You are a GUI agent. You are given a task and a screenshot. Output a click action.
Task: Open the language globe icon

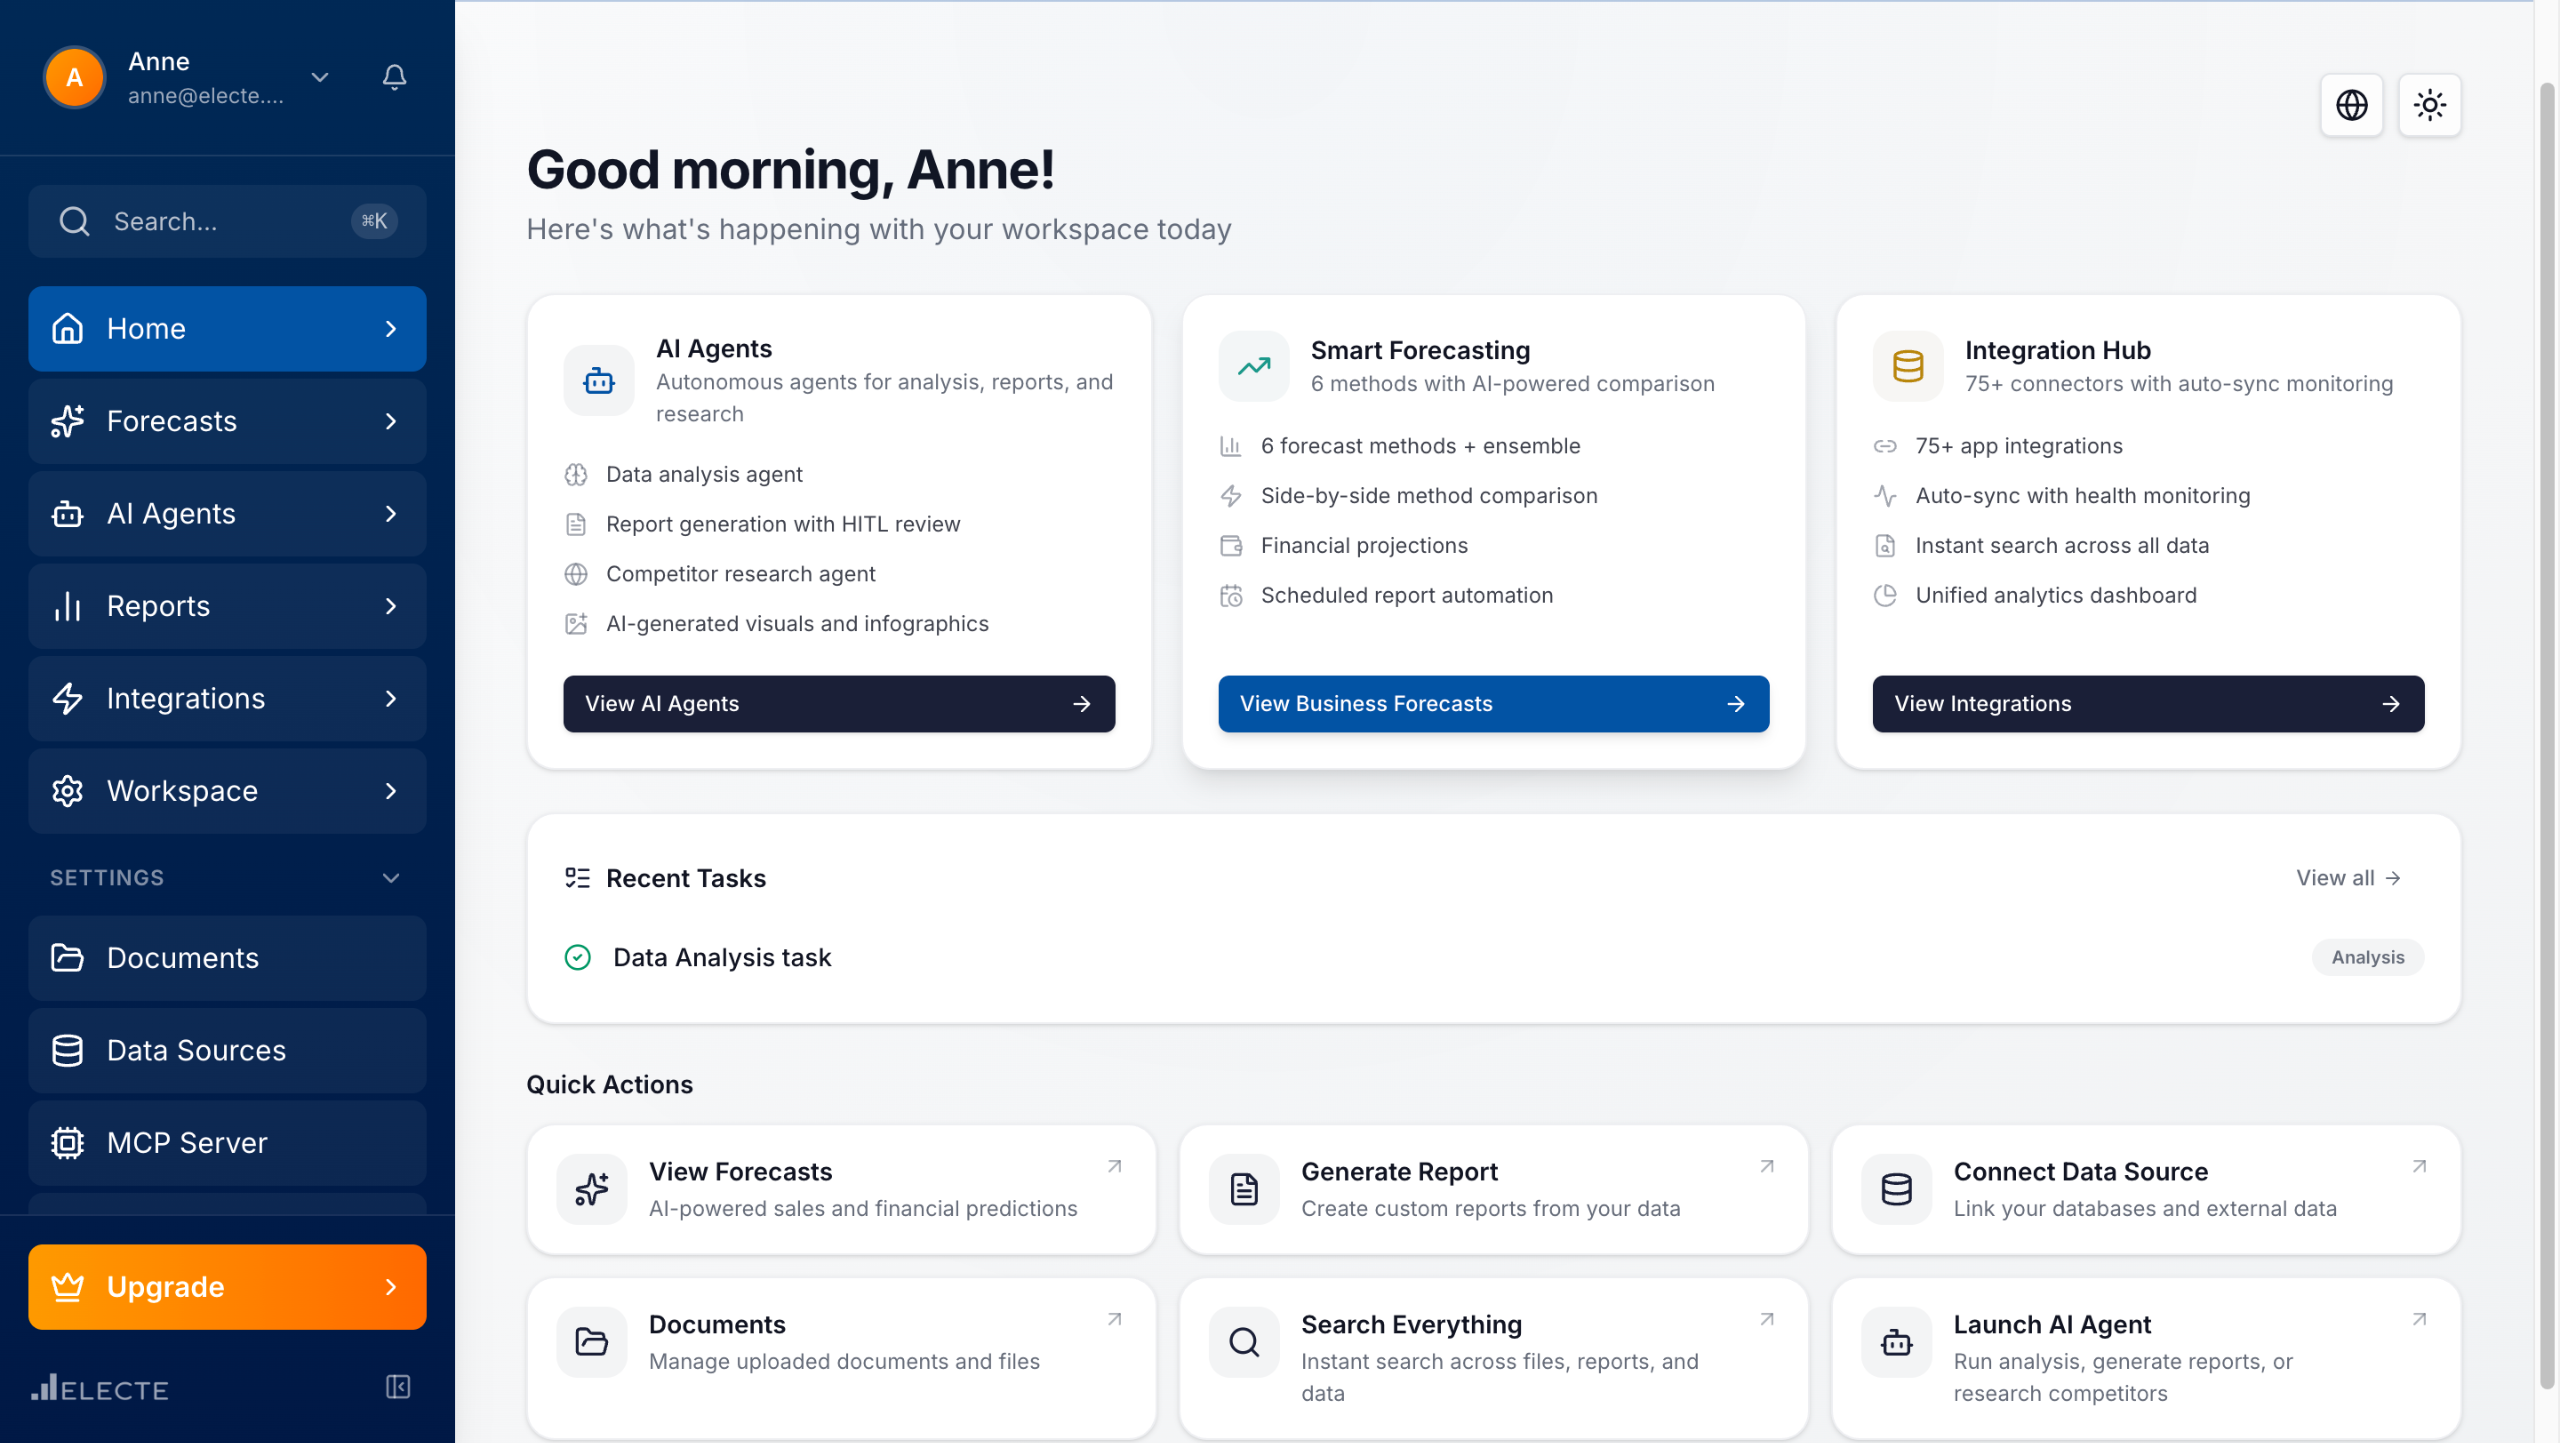coord(2351,105)
